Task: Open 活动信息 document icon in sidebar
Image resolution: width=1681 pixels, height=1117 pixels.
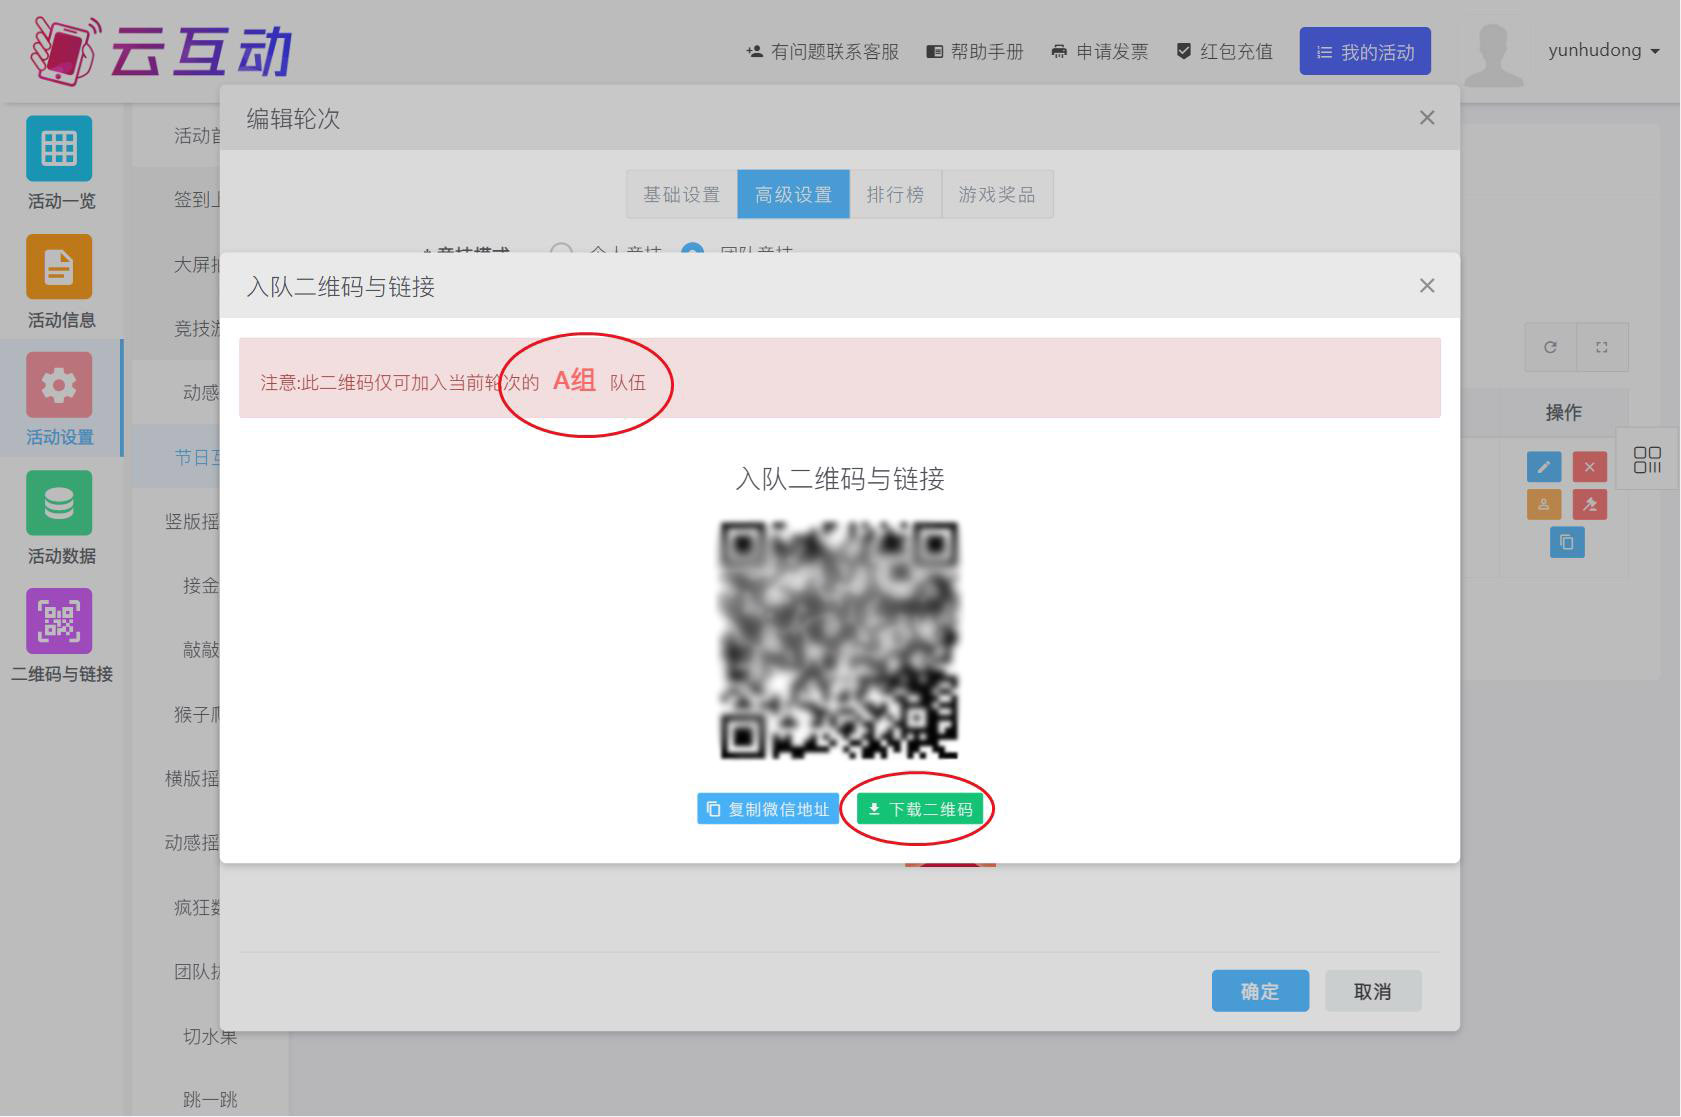Action: pyautogui.click(x=59, y=267)
